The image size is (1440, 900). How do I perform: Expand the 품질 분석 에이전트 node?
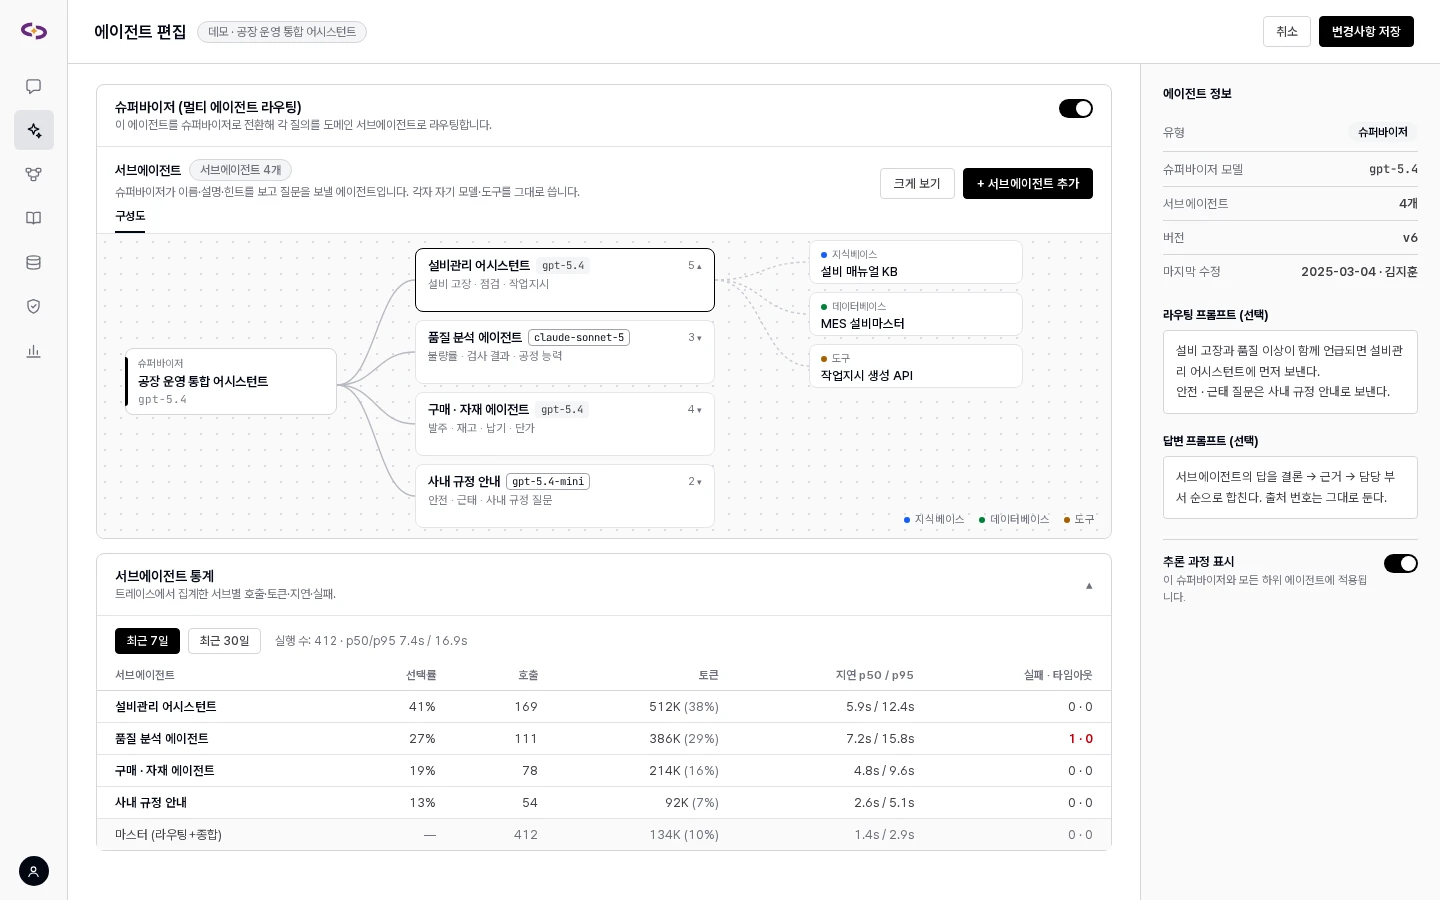click(x=695, y=338)
